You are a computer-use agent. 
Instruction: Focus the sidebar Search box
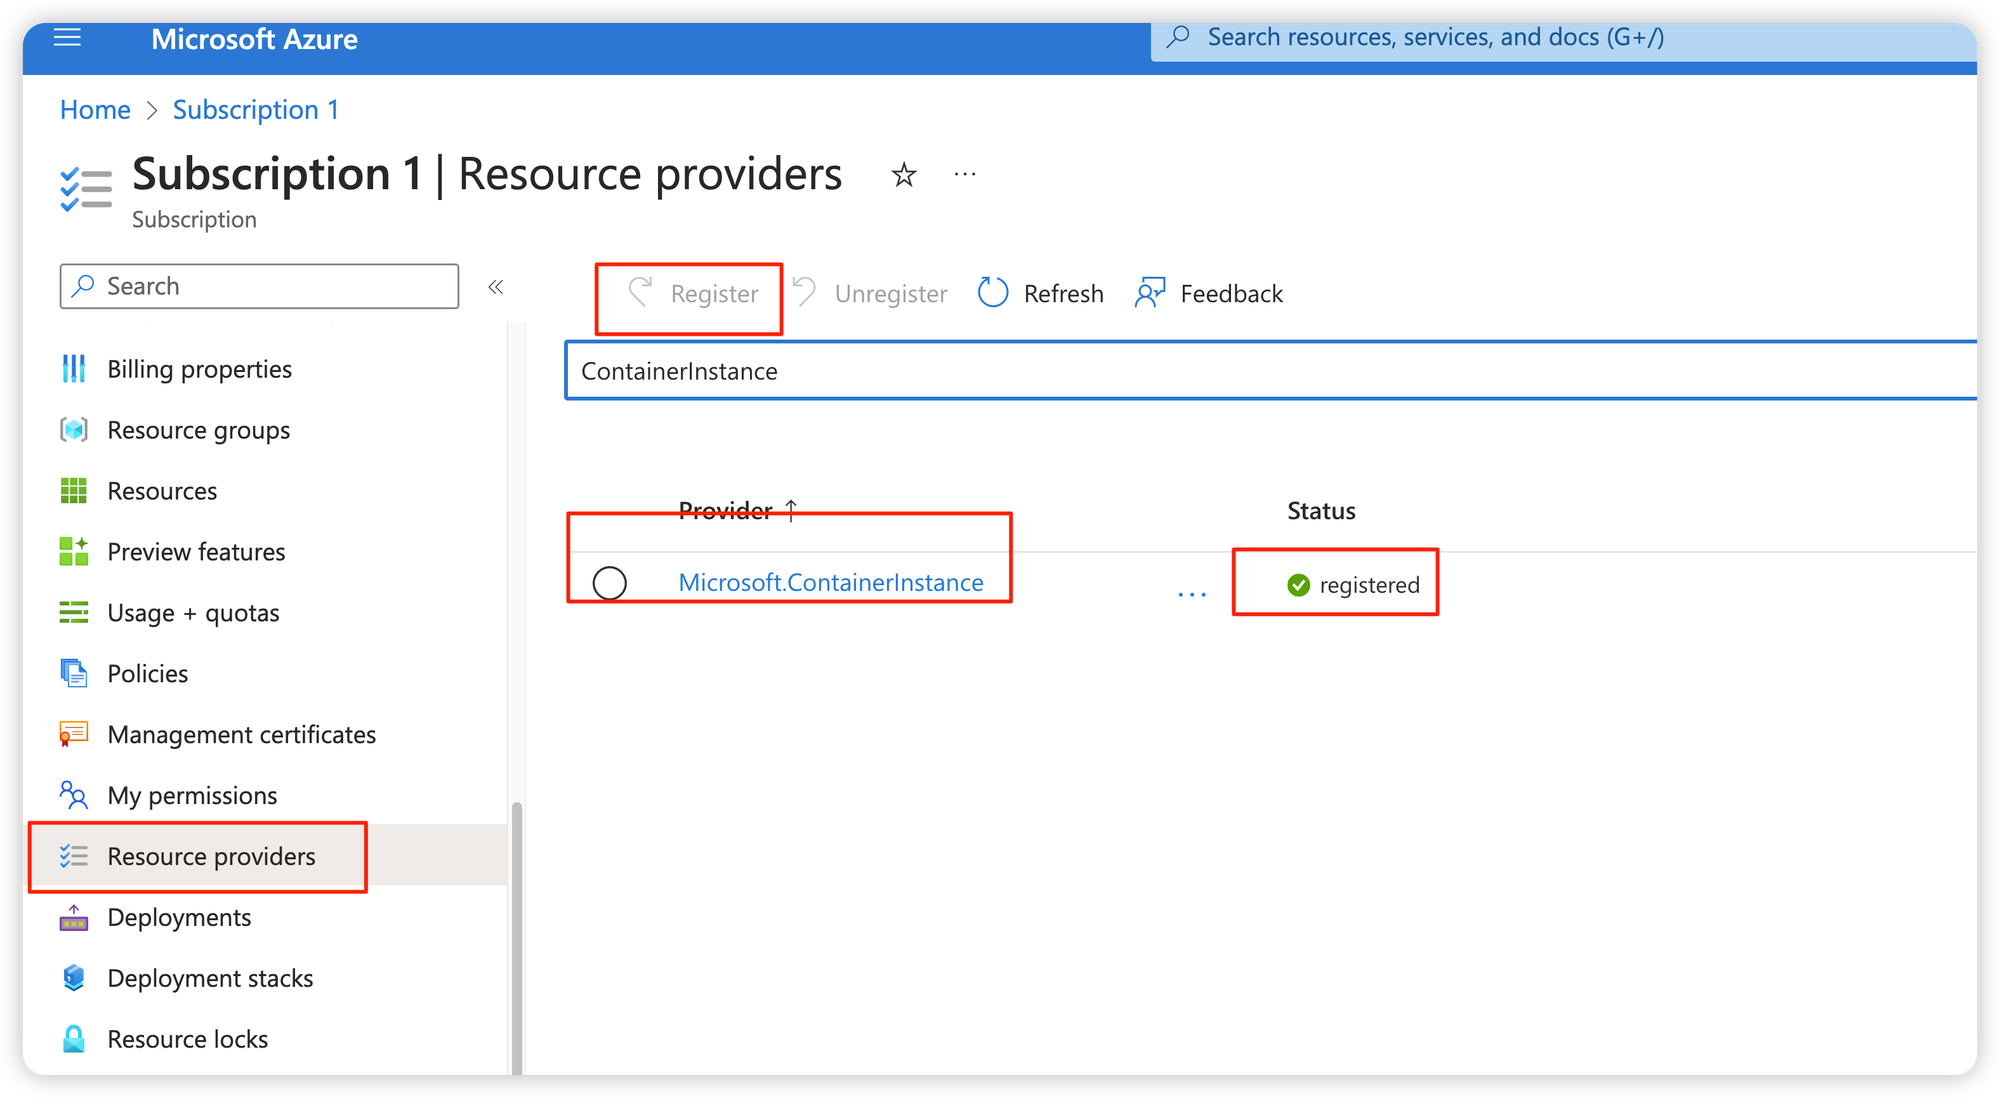[x=259, y=286]
